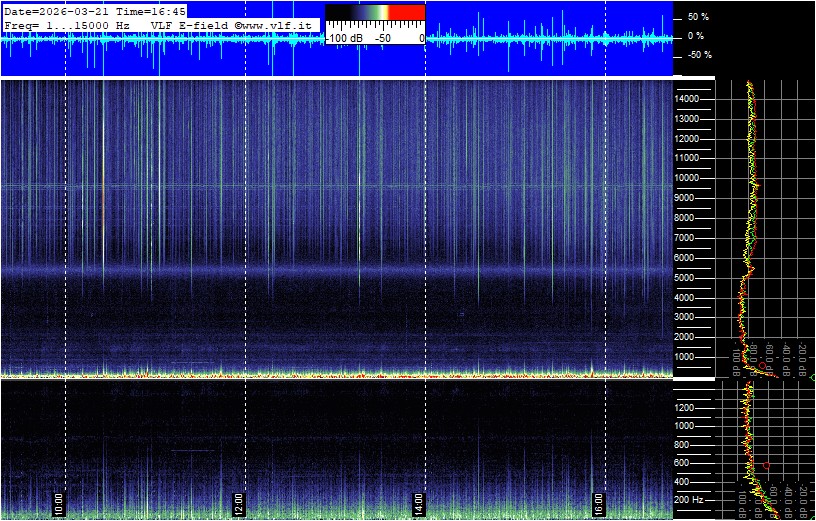This screenshot has width=816, height=521.
Task: Click the '-50 %' amplitude scale label
Action: 699,55
